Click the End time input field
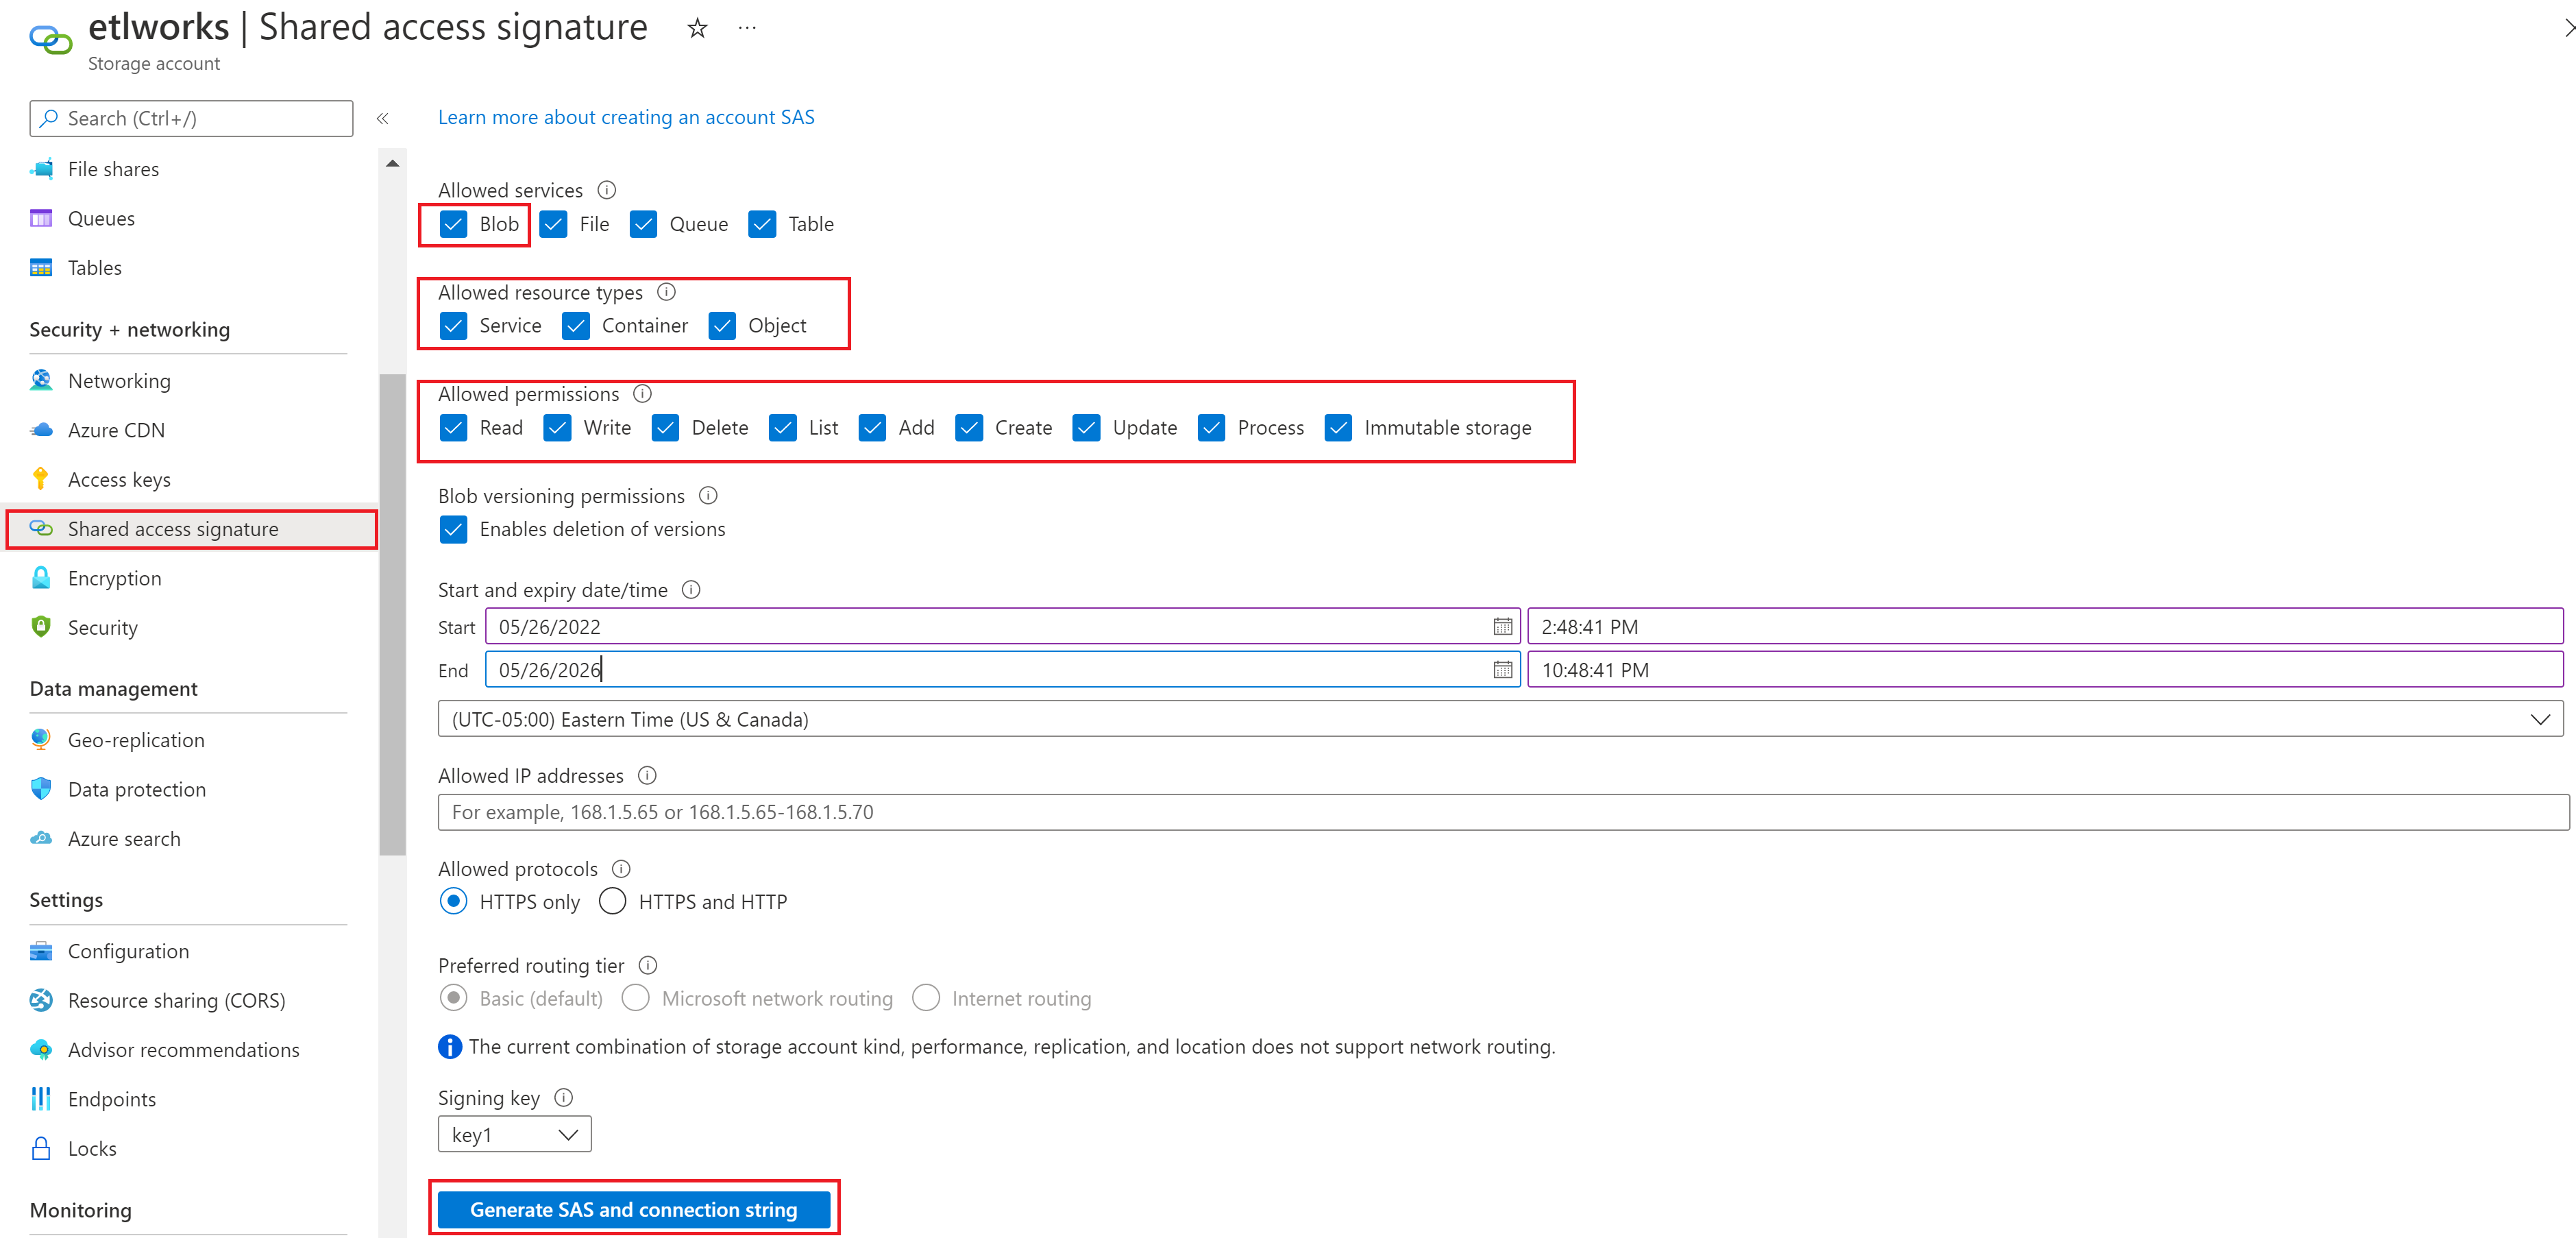The width and height of the screenshot is (2576, 1238). [x=2045, y=669]
